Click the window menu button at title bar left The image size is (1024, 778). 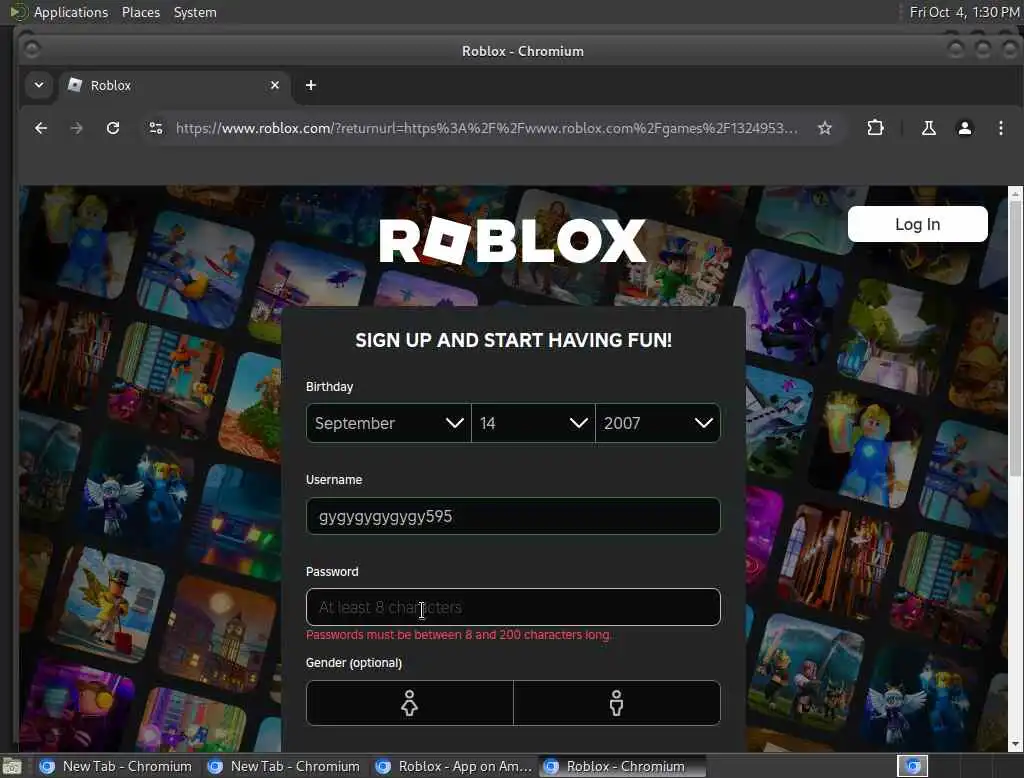click(x=31, y=49)
